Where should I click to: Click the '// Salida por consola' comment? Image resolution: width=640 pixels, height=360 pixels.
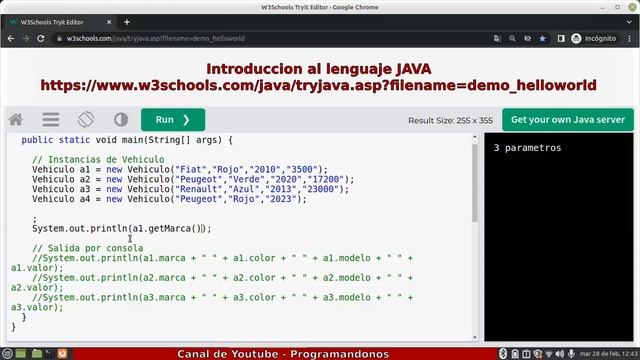point(87,248)
